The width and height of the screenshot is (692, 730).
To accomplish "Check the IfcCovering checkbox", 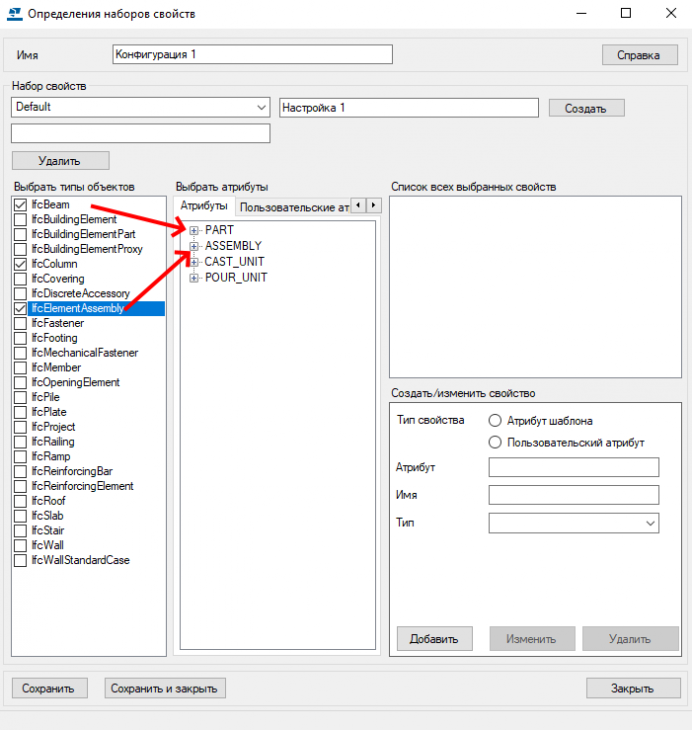I will tap(20, 279).
